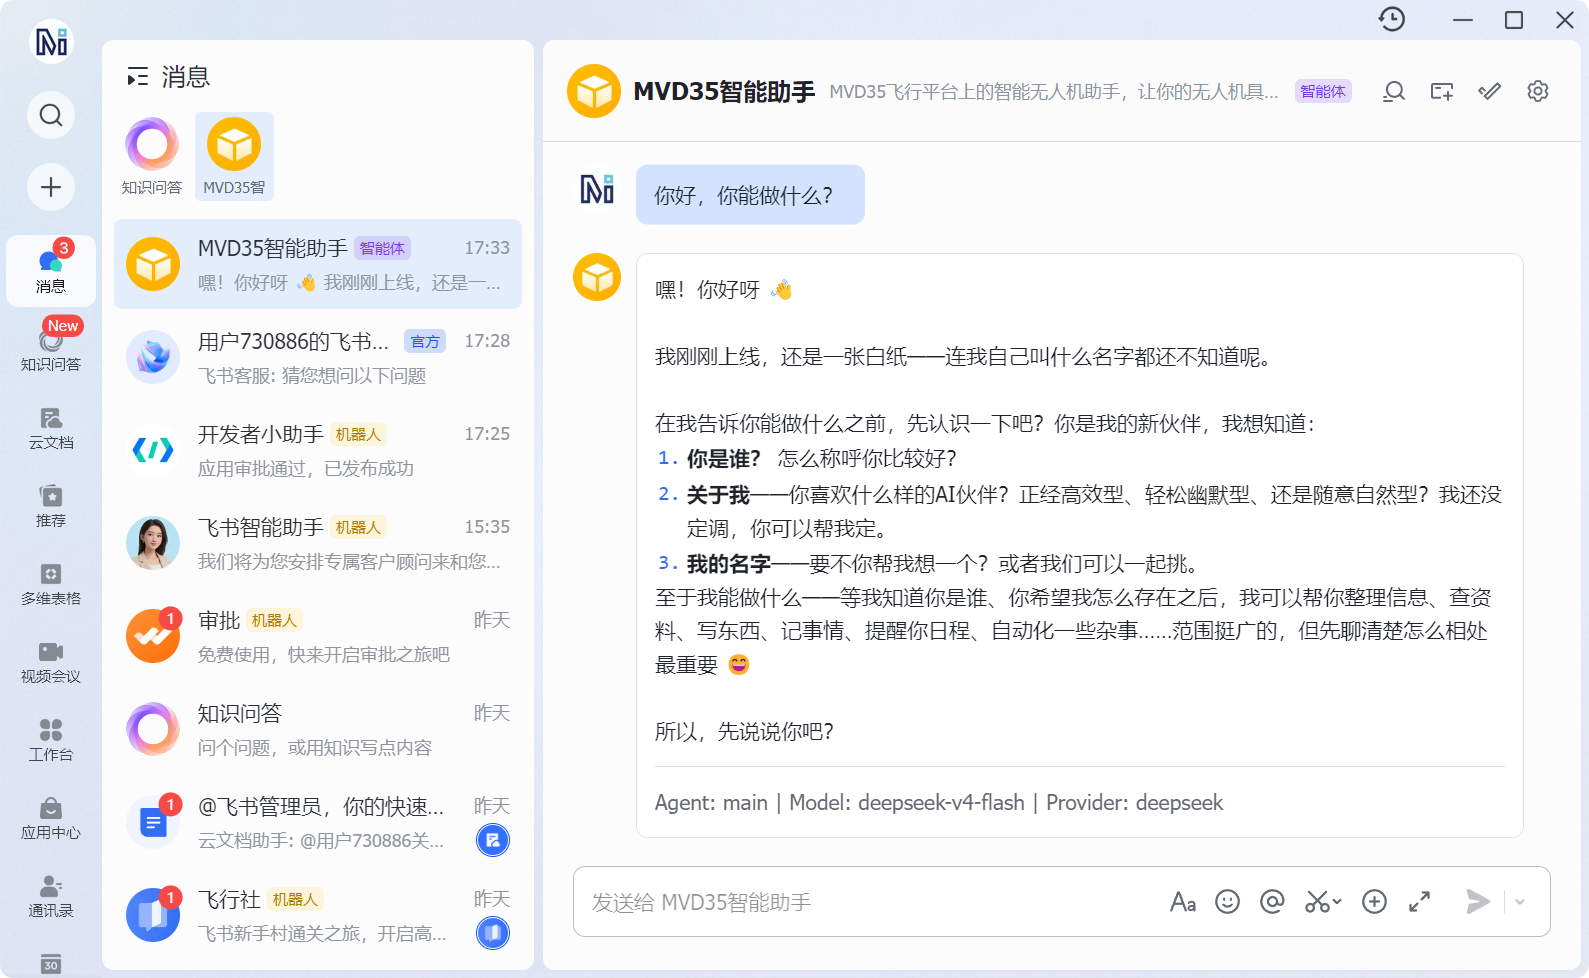Click the search magnifier in left sidebar

tap(51, 115)
